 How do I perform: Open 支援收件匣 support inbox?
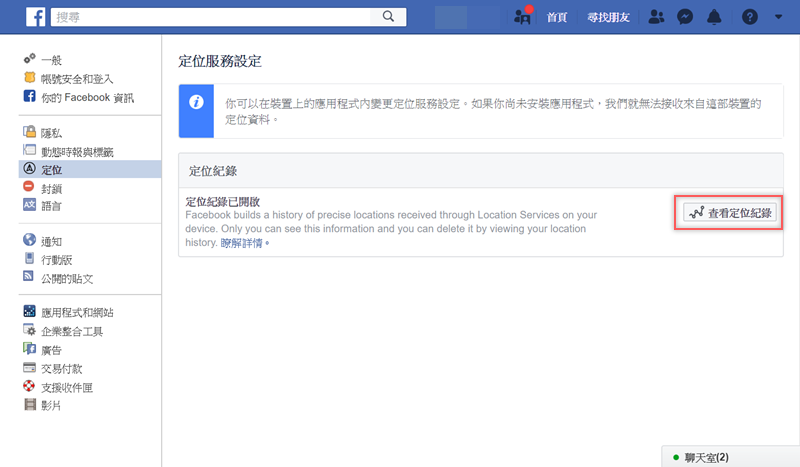[67, 387]
